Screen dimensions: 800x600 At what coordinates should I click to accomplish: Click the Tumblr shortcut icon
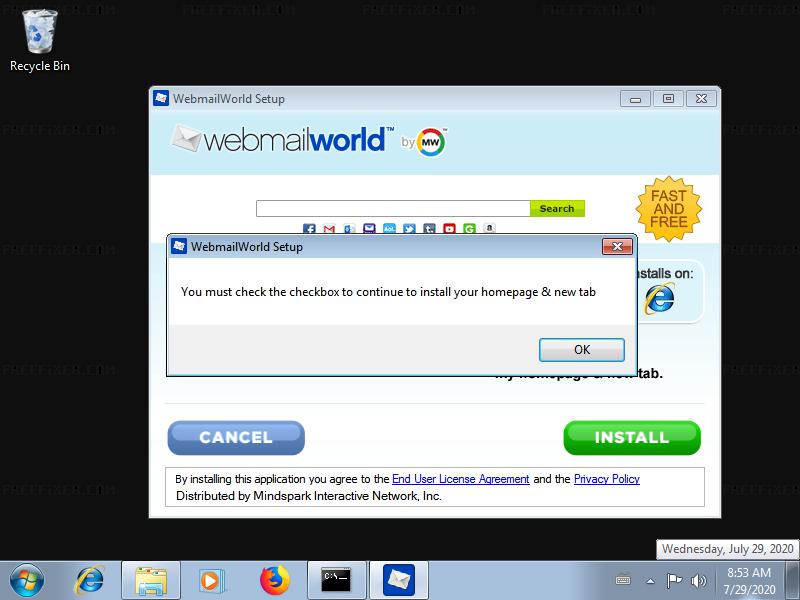429,229
